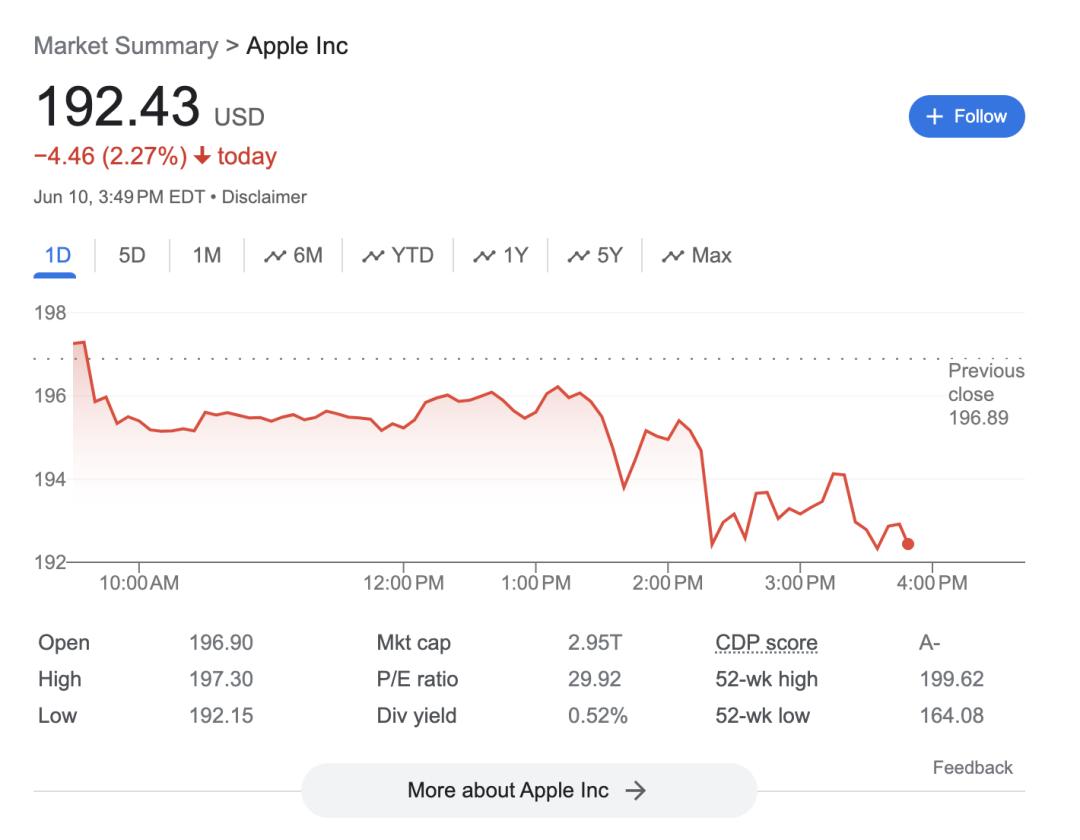Switch to the 5D chart tab
1080x840 pixels.
click(132, 255)
